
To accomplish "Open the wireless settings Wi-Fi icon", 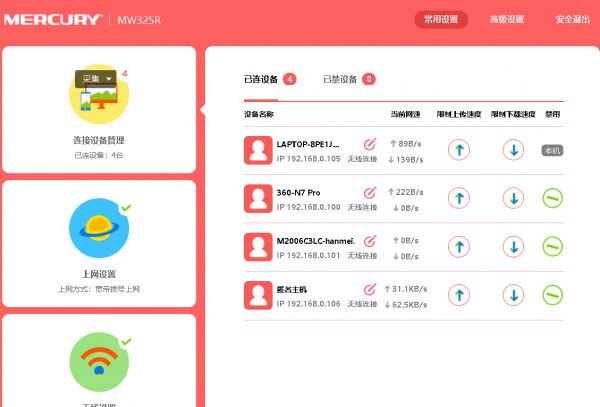I will click(x=99, y=362).
